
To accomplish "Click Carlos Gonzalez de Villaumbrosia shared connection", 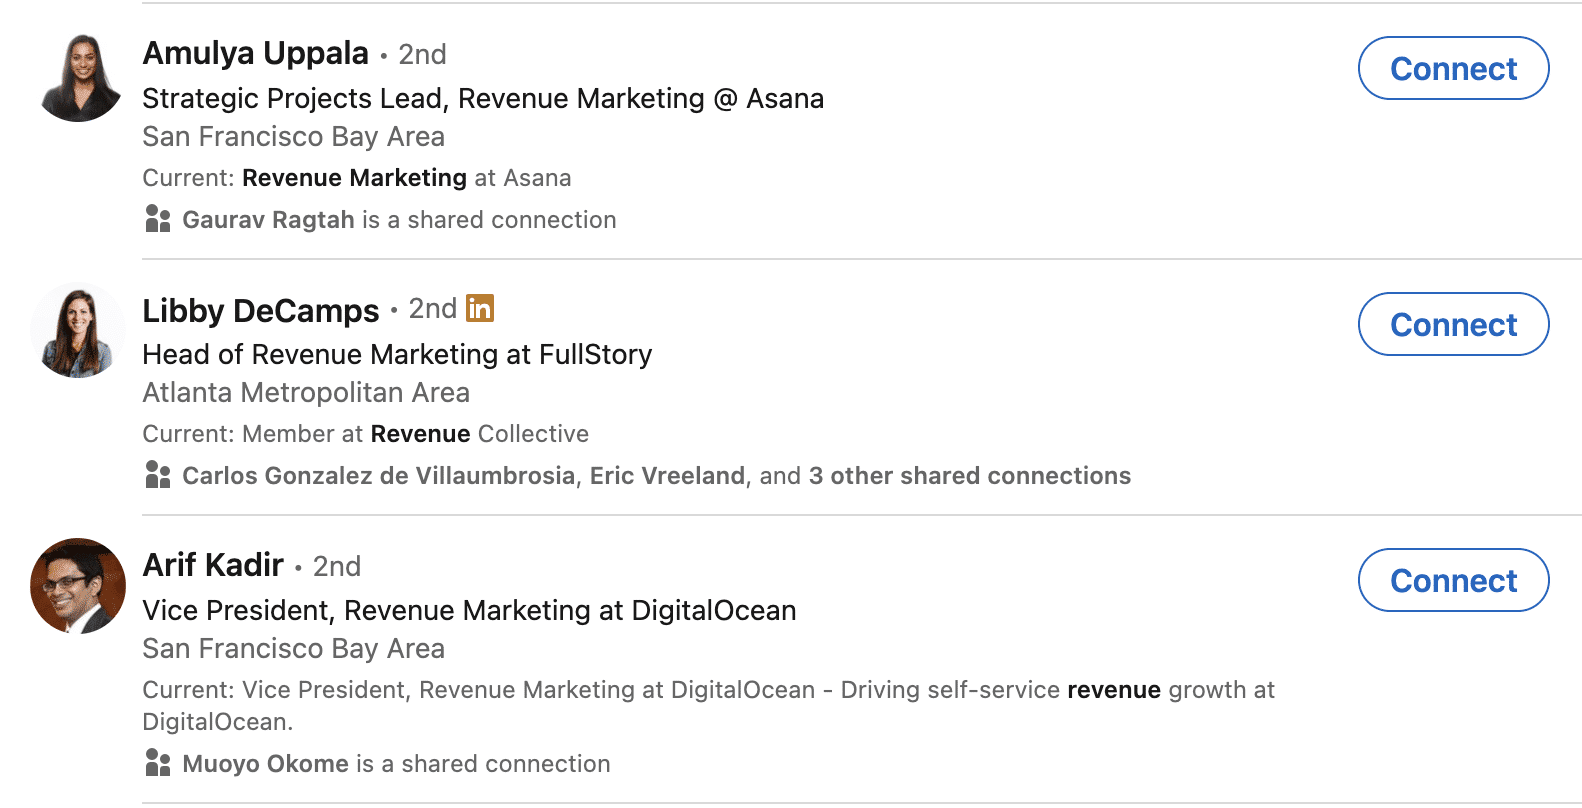I will click(379, 476).
